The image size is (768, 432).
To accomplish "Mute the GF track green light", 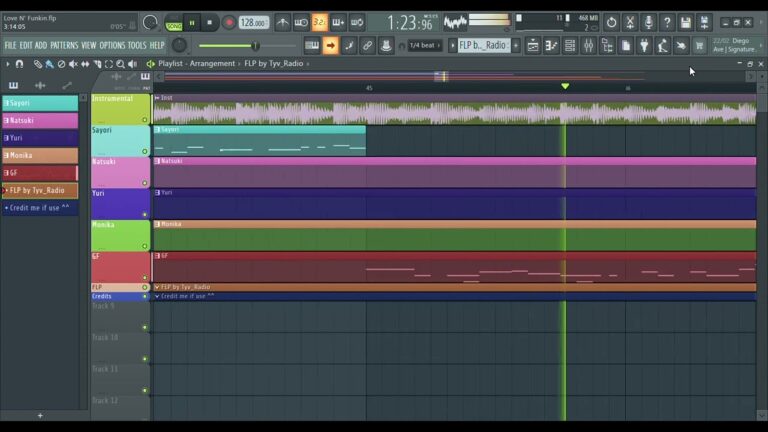I will [x=144, y=278].
